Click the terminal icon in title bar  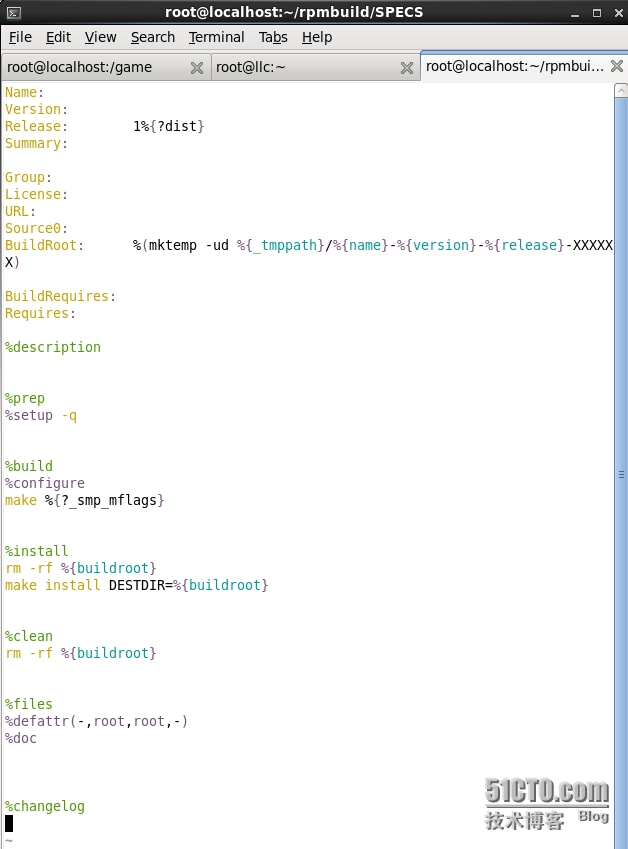(x=14, y=12)
